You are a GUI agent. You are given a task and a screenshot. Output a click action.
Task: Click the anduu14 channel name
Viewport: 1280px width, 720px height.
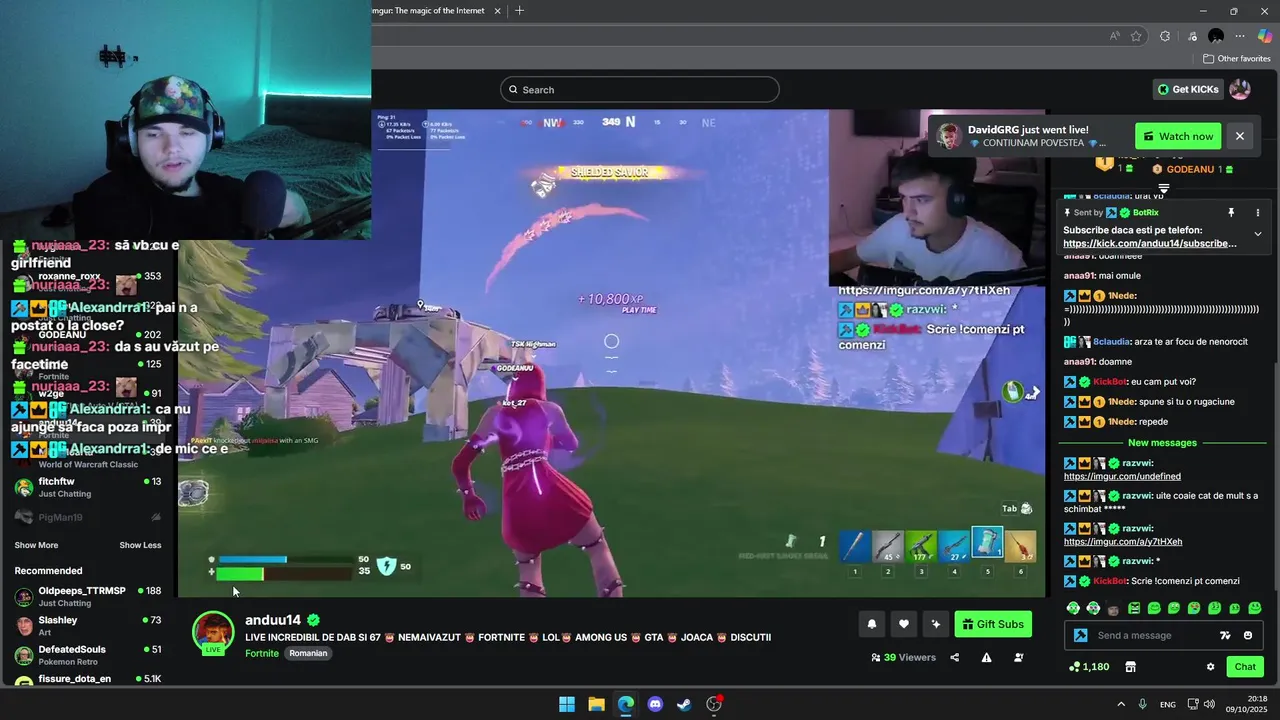tap(273, 620)
